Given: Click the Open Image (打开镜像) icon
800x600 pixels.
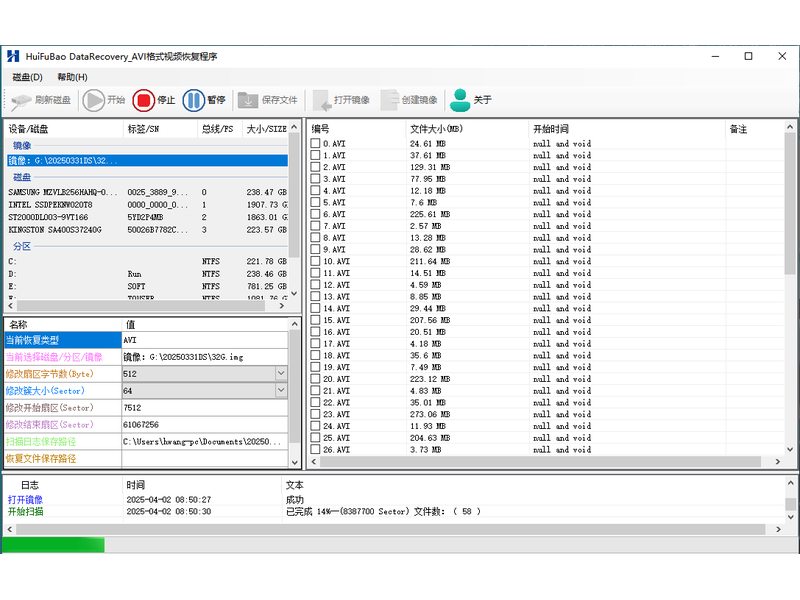Looking at the screenshot, I should pyautogui.click(x=322, y=101).
